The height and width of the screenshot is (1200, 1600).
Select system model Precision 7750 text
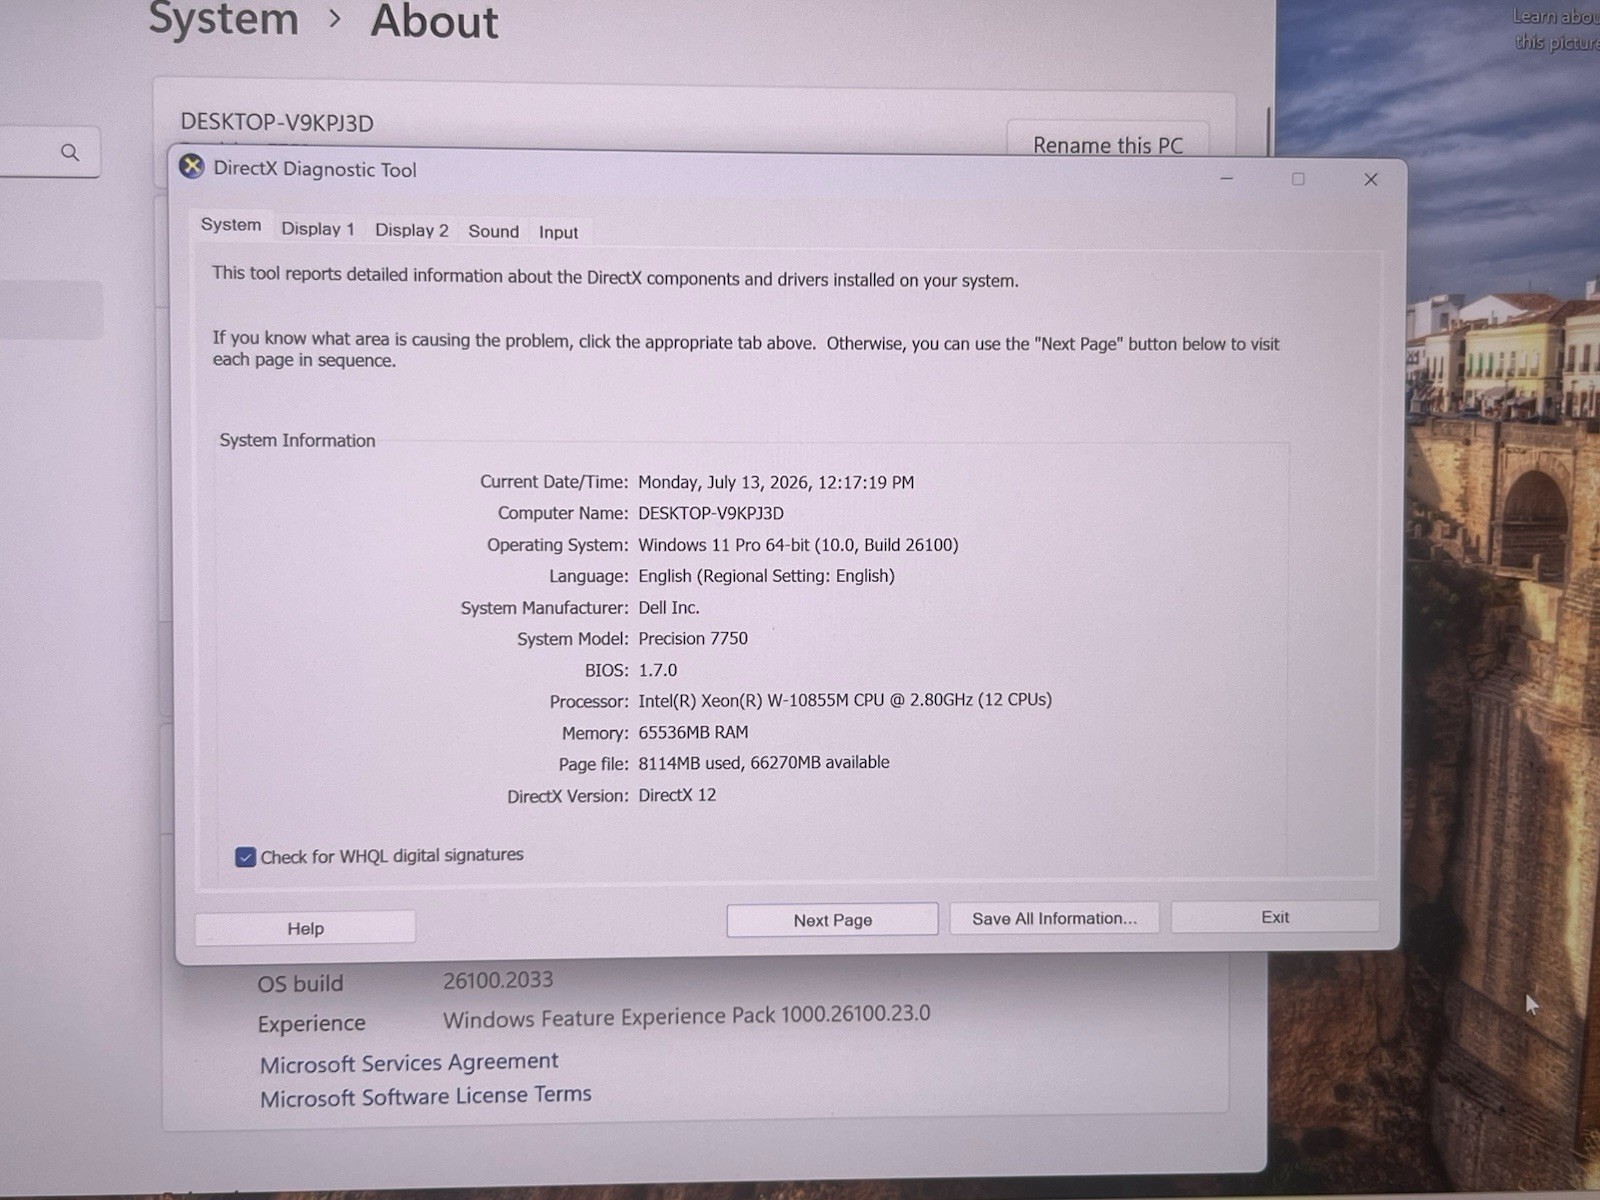pos(693,638)
